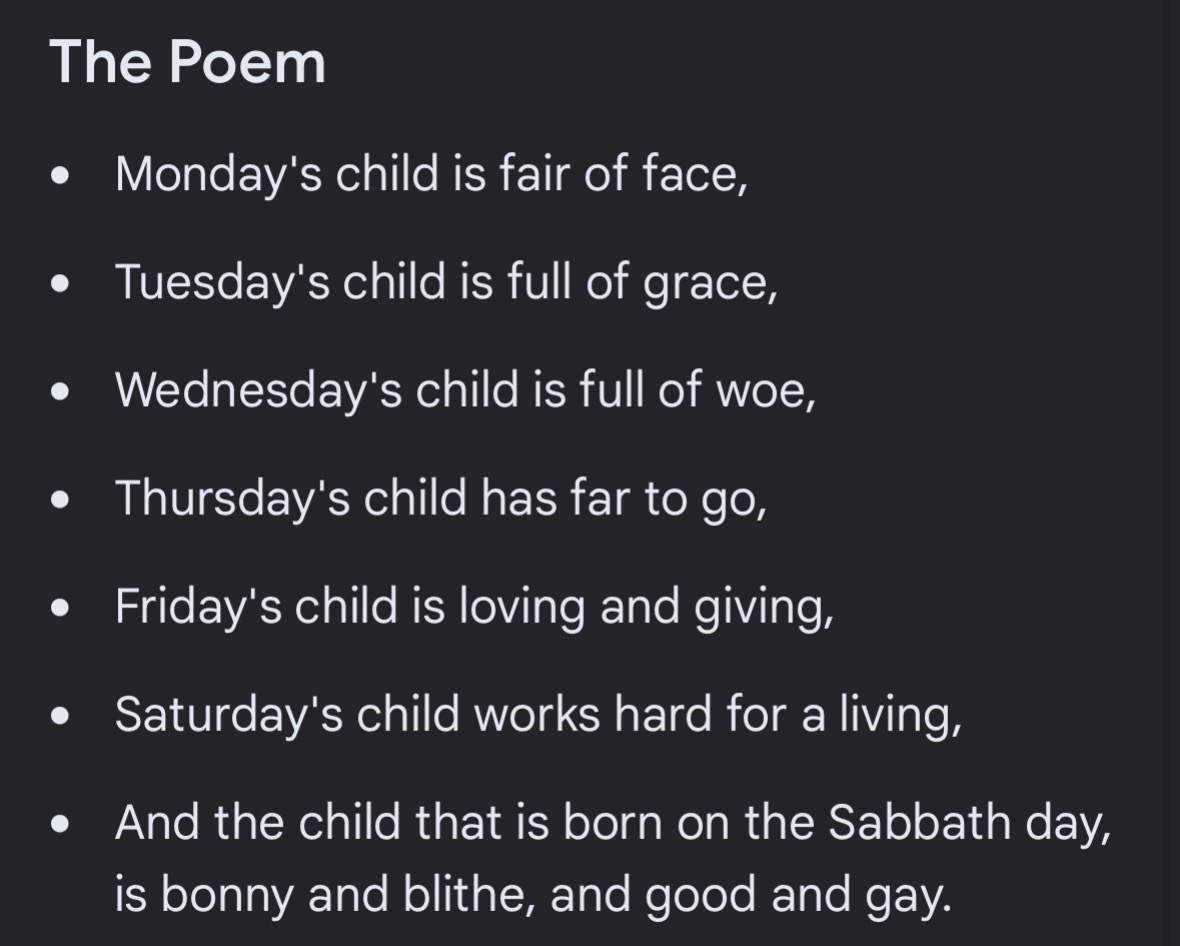The image size is (1180, 946).
Task: Select the line 'Wednesday's child is full of woe'
Action: pos(465,390)
